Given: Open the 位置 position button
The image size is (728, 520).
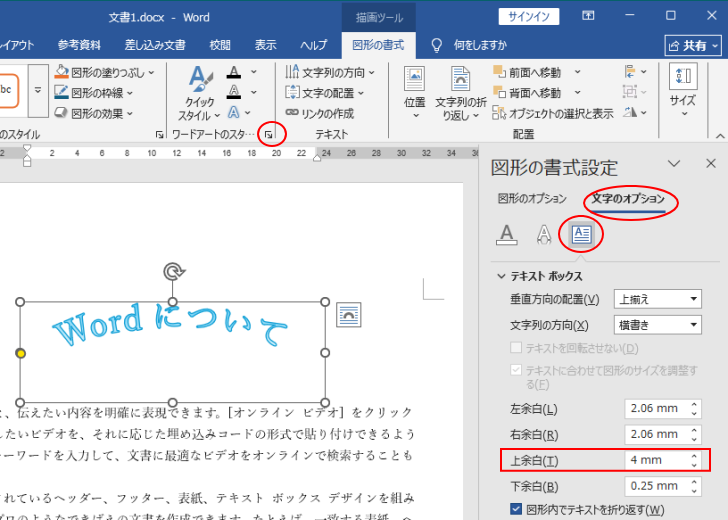Looking at the screenshot, I should click(x=415, y=93).
